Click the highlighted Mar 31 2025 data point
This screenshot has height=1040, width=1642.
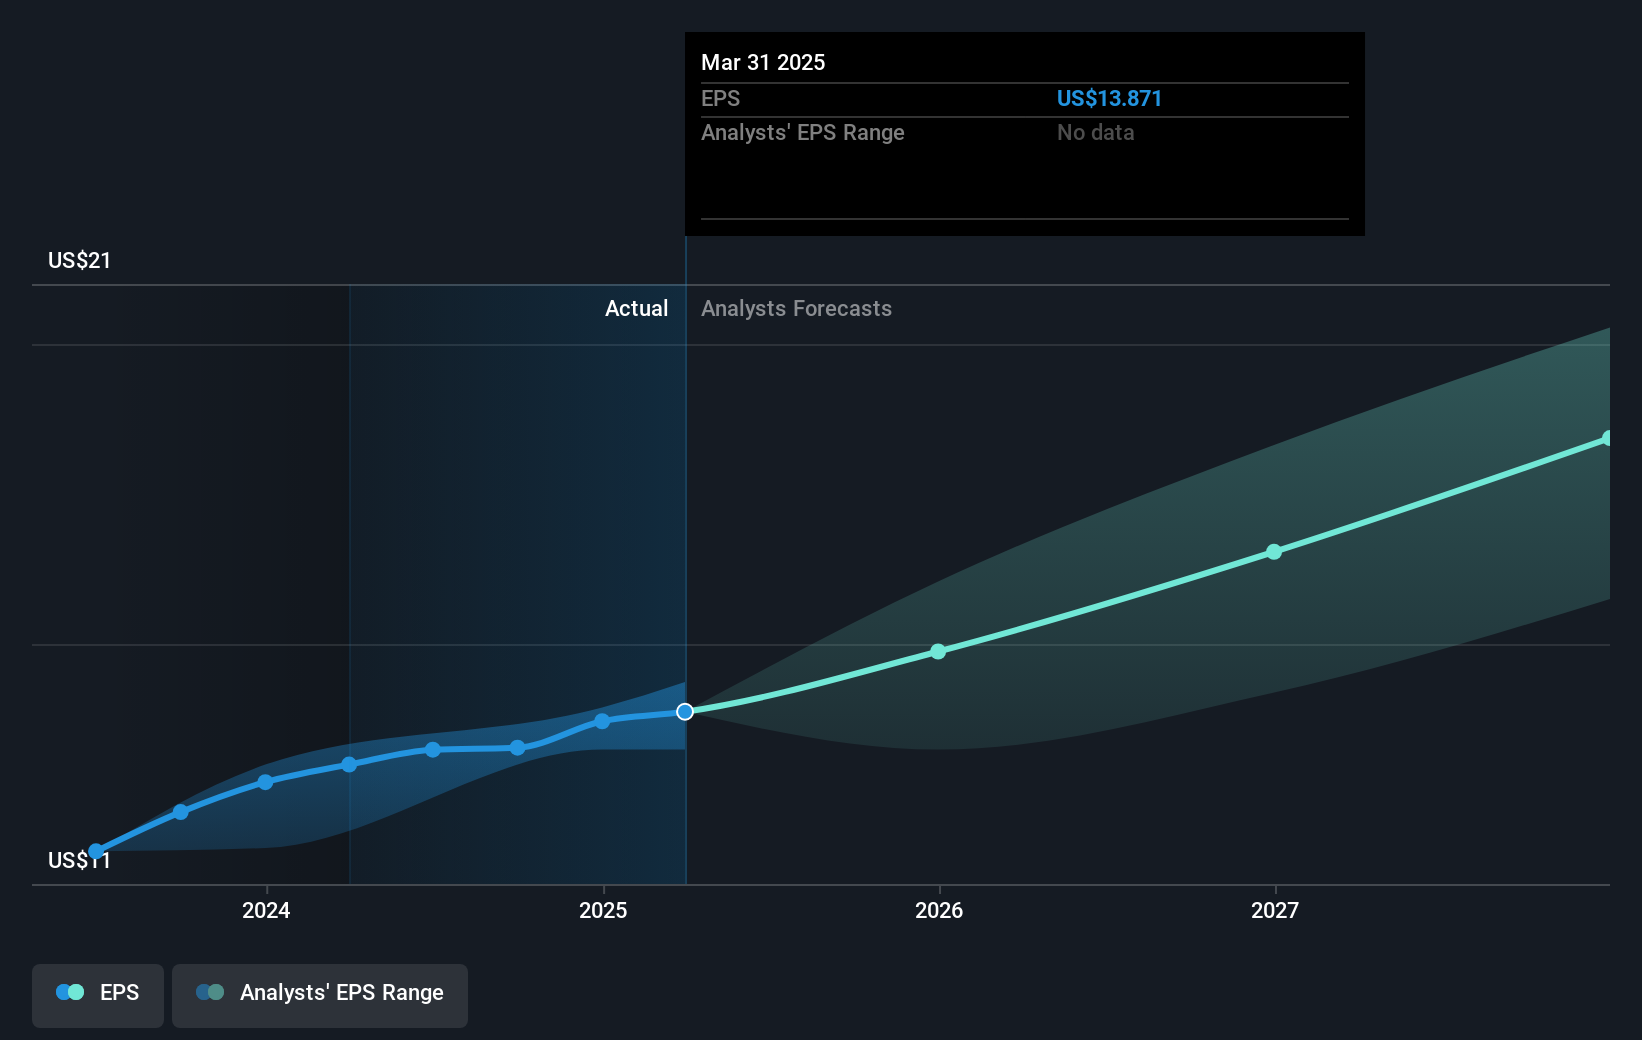pos(685,712)
